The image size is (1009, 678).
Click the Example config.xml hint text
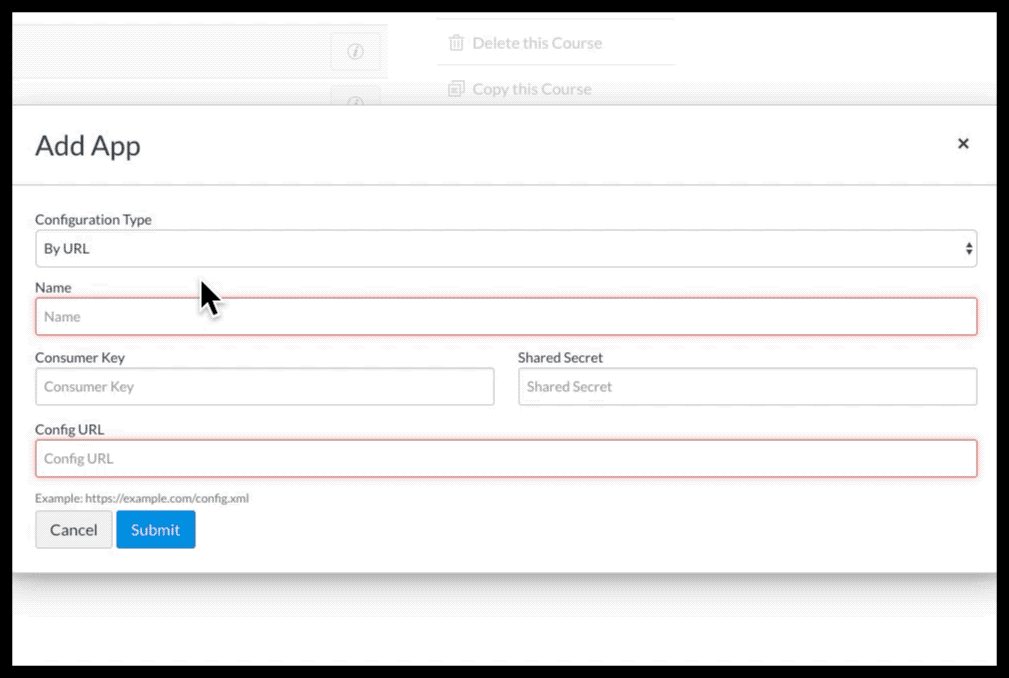(142, 498)
